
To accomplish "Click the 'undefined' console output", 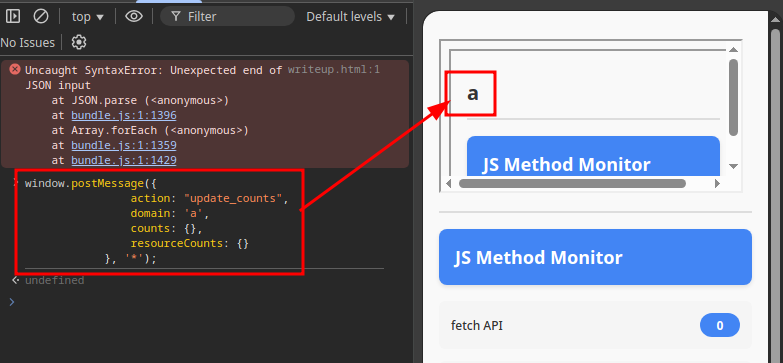I will pos(54,280).
